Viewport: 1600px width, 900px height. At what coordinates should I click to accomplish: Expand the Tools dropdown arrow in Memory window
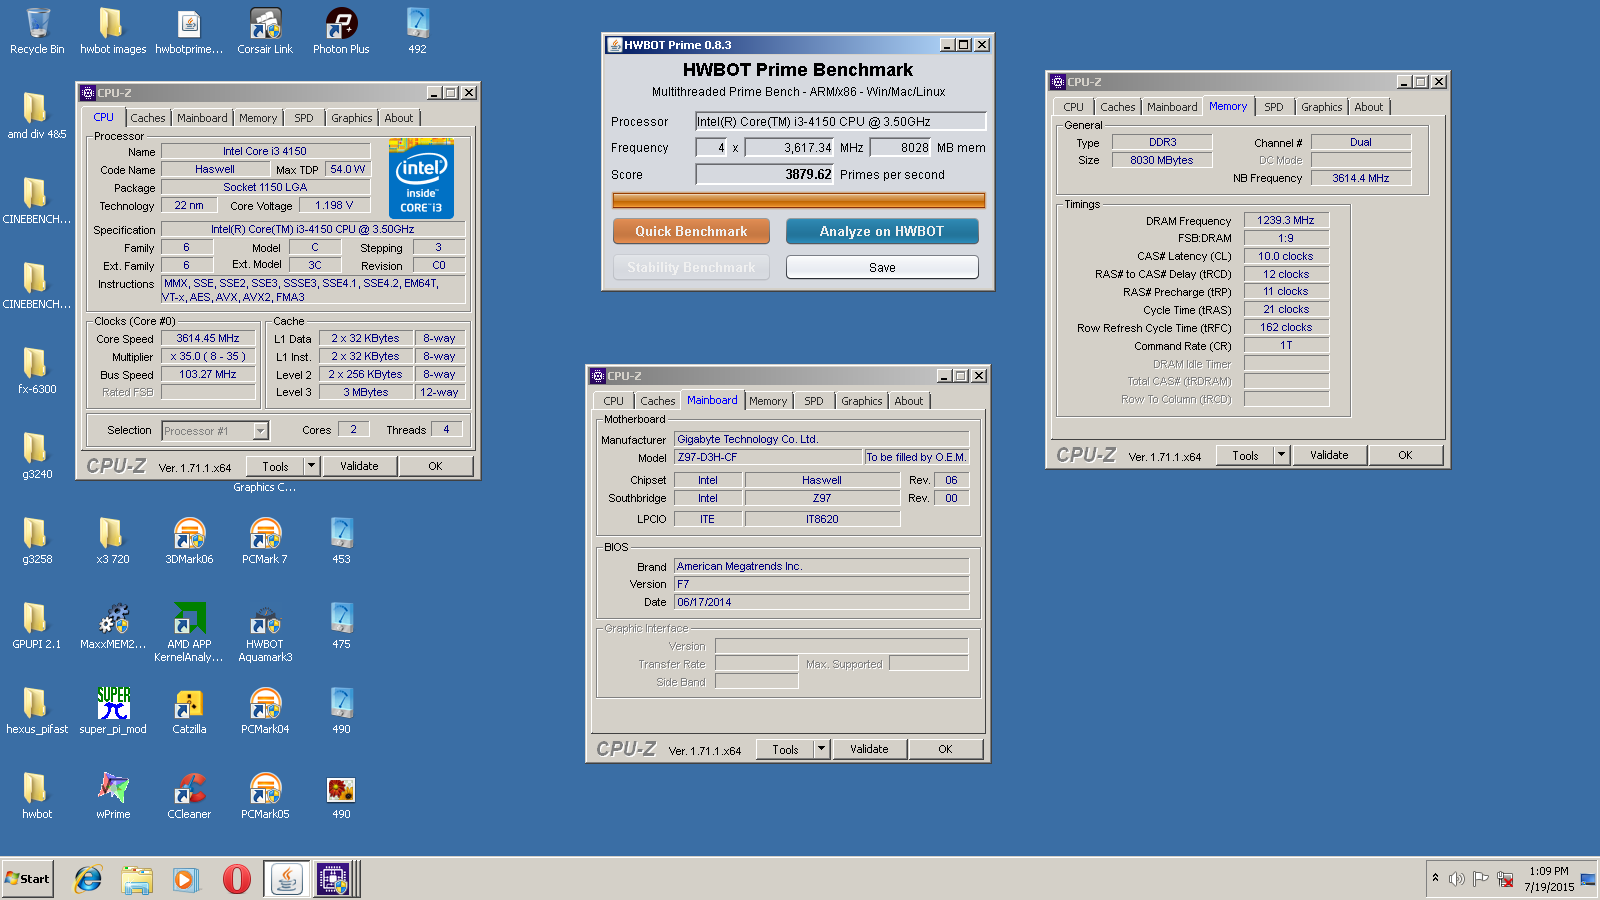pyautogui.click(x=1281, y=455)
